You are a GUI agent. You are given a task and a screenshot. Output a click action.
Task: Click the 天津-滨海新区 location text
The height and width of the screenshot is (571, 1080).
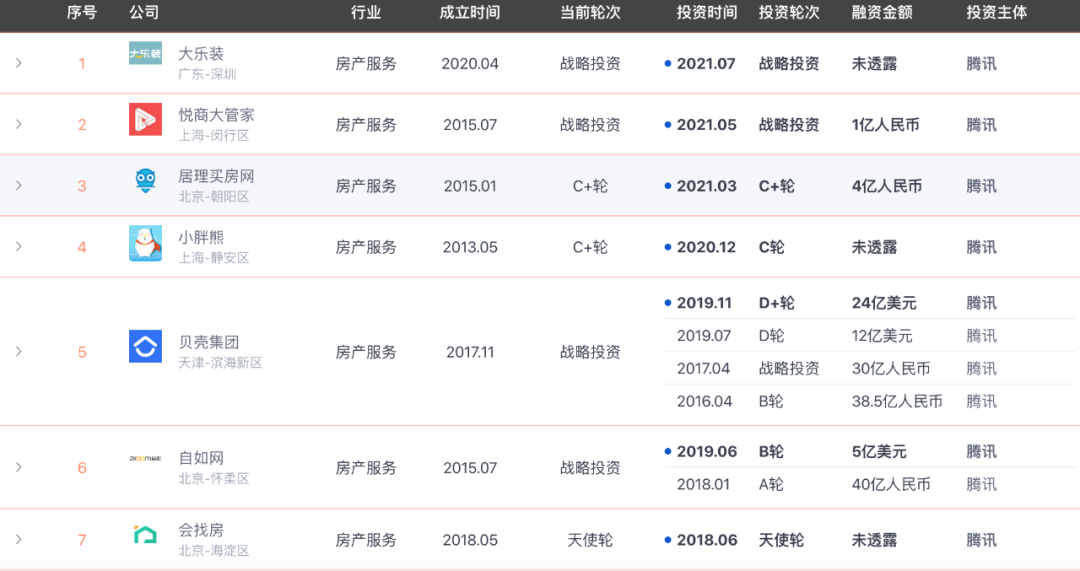click(220, 363)
